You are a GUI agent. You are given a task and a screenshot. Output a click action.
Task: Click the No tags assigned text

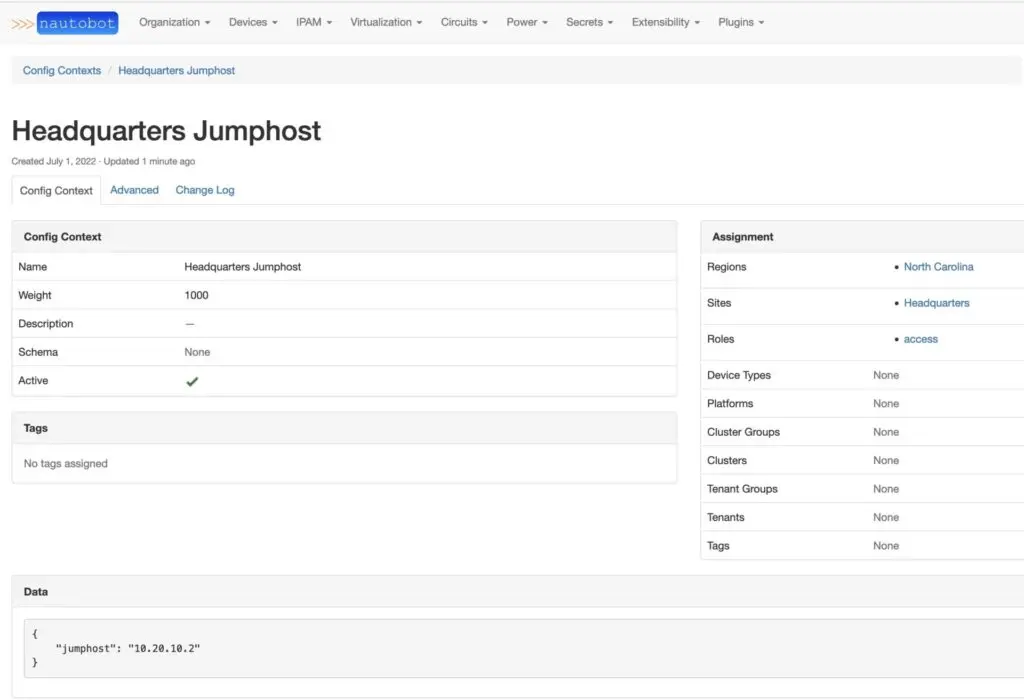point(65,464)
